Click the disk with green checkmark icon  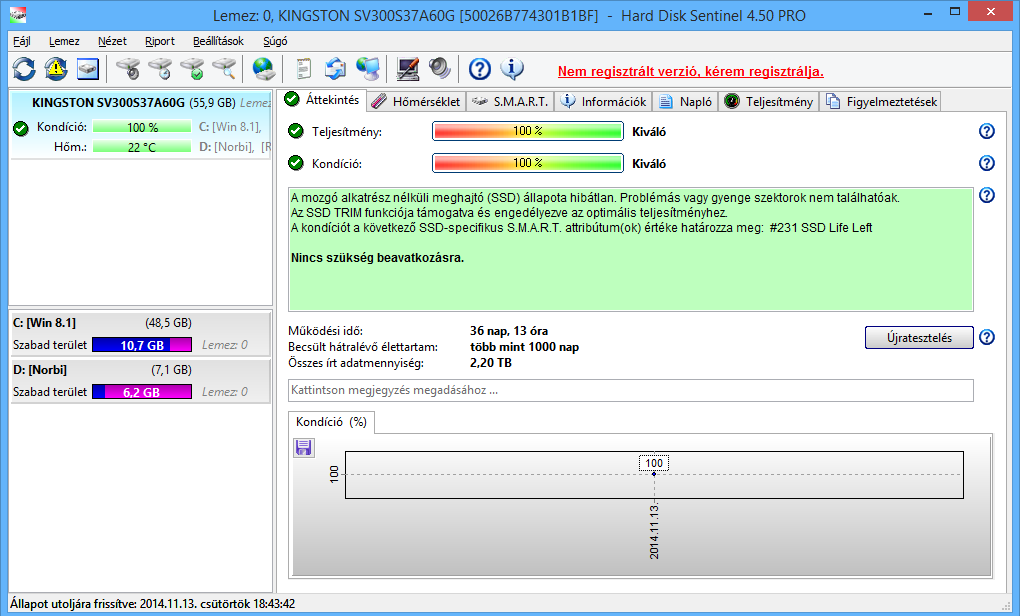click(192, 69)
